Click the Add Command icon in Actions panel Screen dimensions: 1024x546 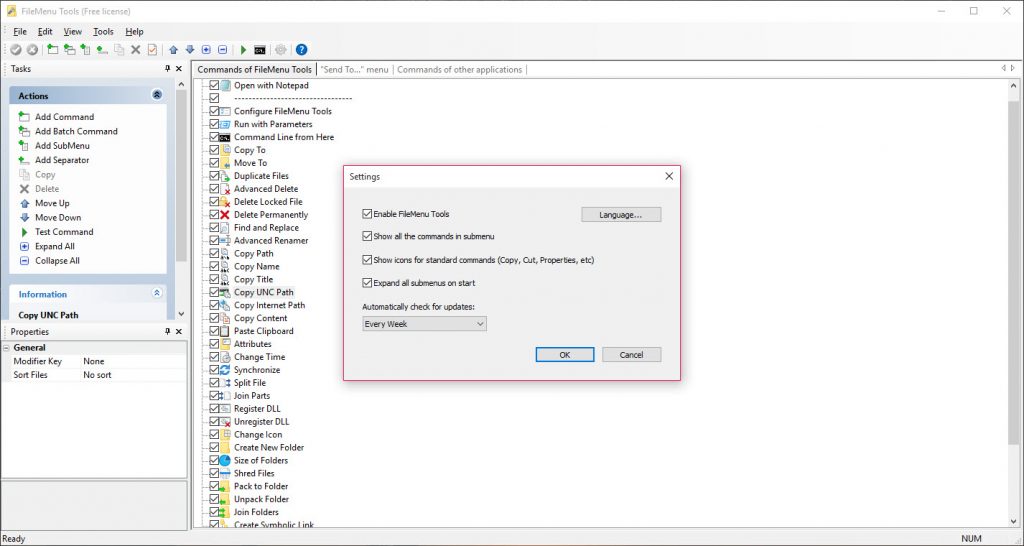point(24,116)
